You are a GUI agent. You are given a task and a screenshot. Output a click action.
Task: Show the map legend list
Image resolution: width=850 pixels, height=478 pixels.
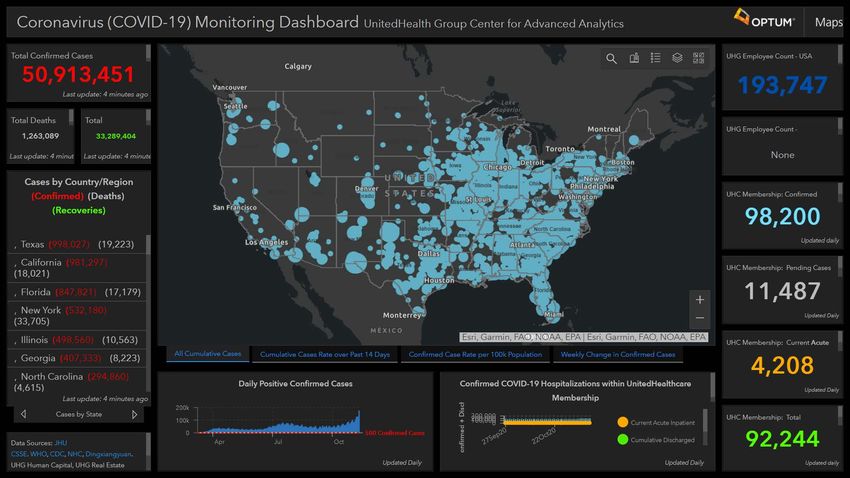(x=655, y=57)
